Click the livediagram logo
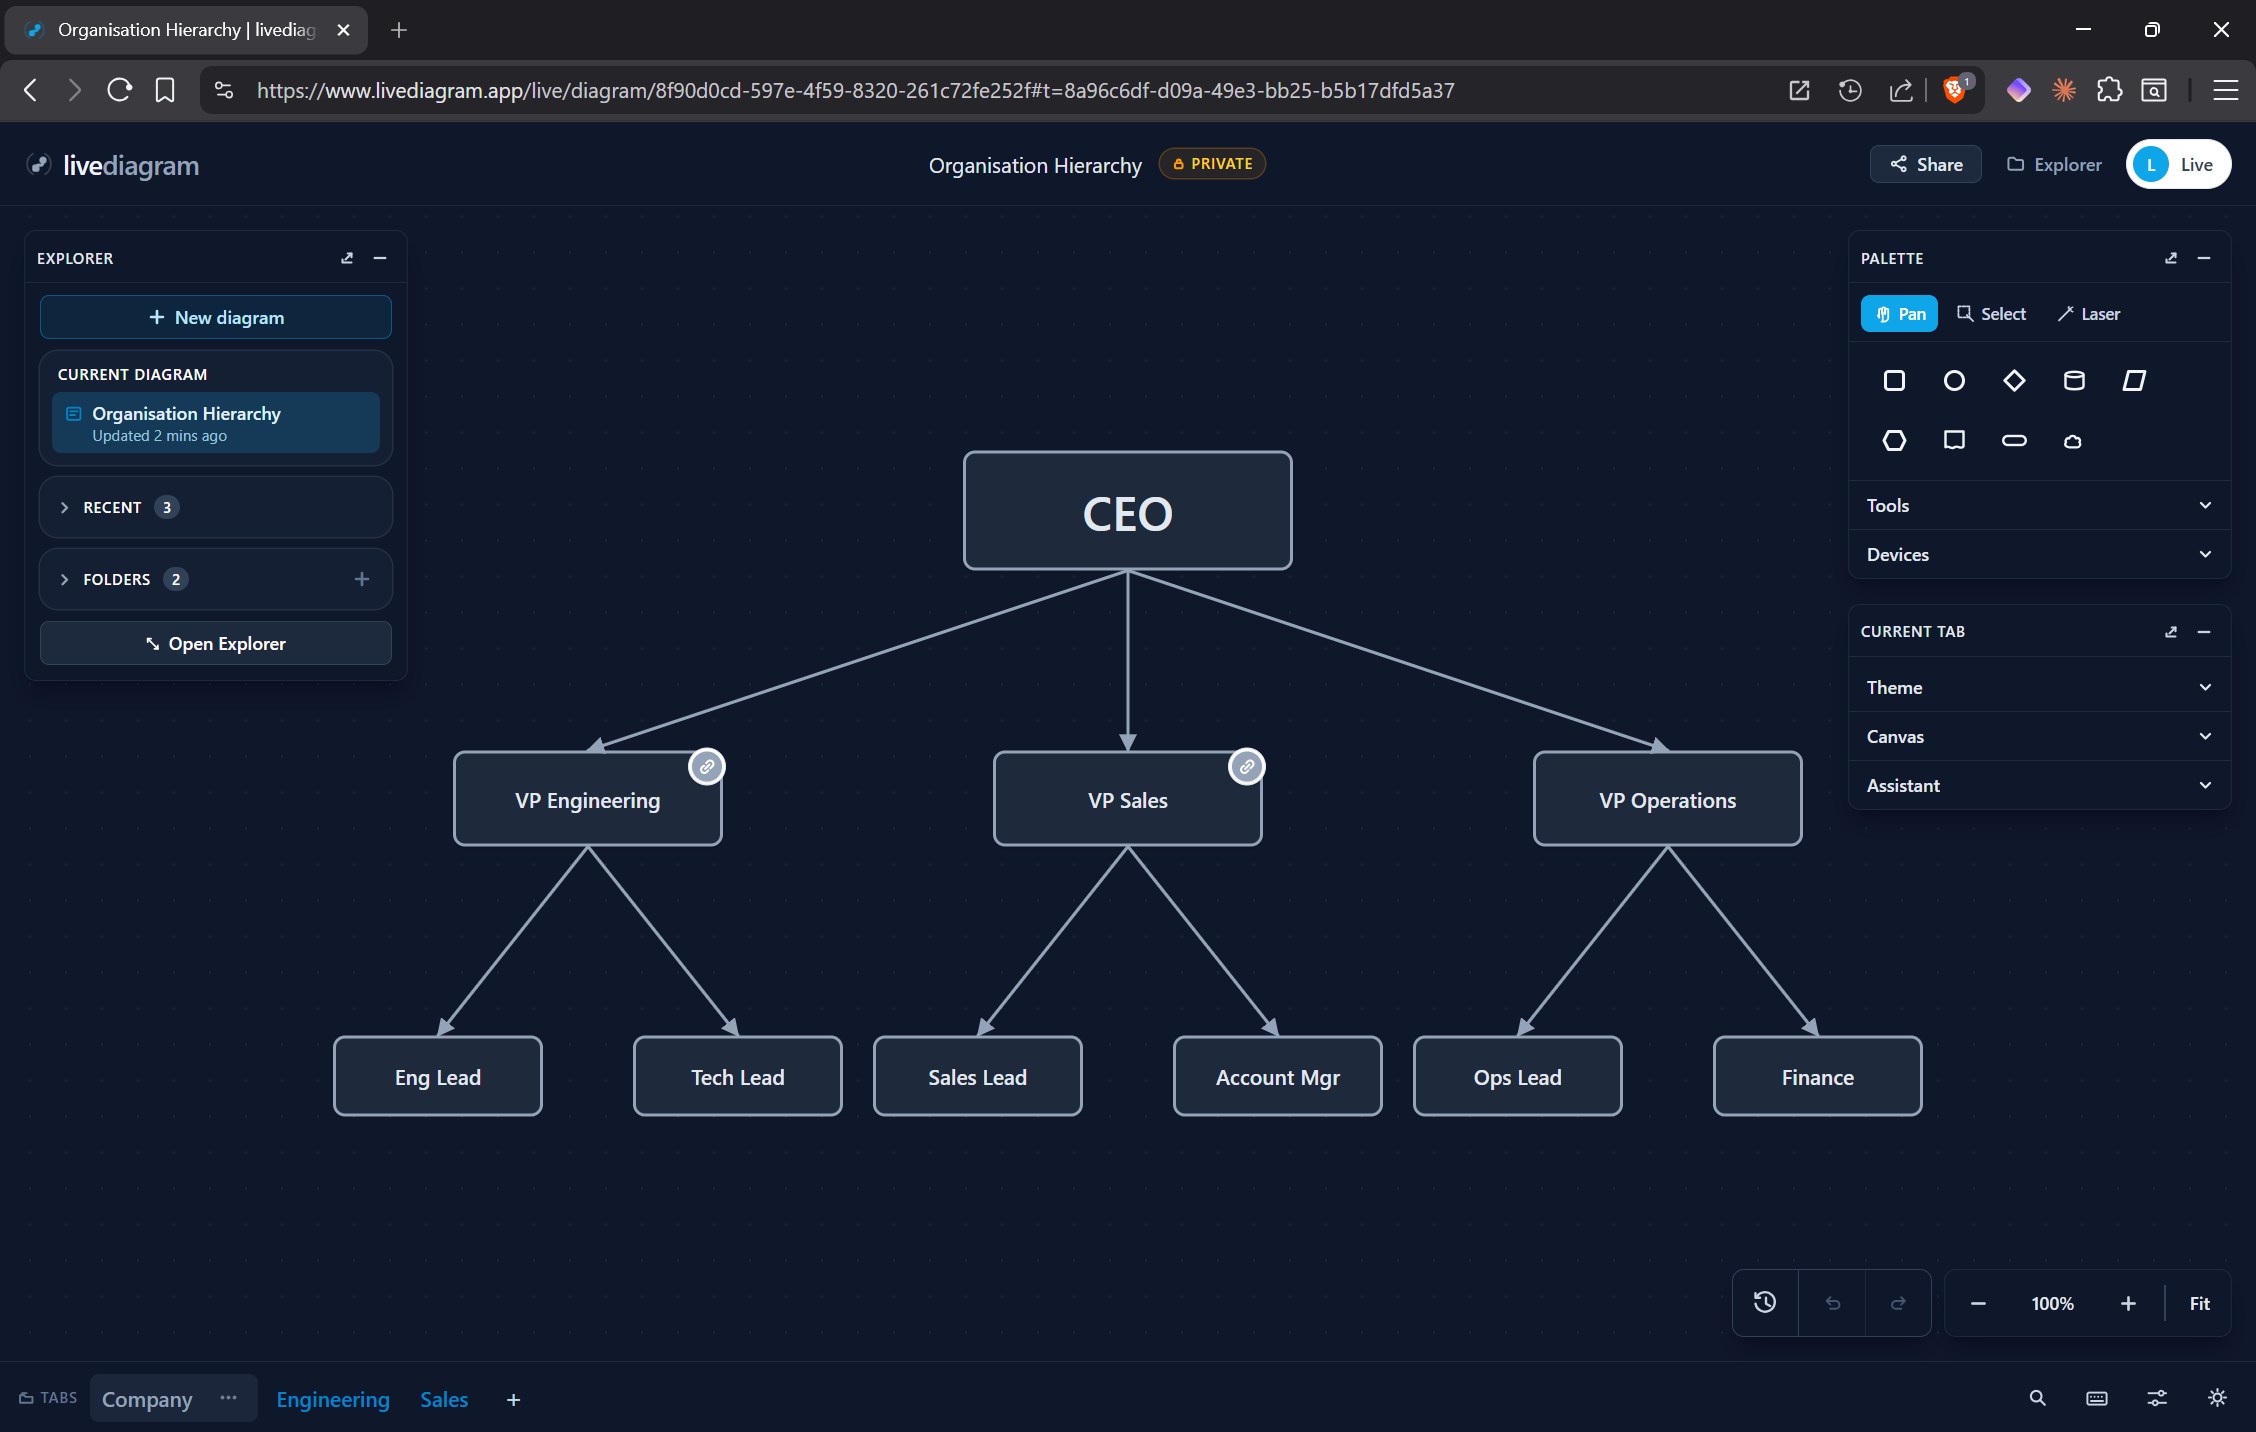This screenshot has width=2256, height=1432. tap(113, 165)
